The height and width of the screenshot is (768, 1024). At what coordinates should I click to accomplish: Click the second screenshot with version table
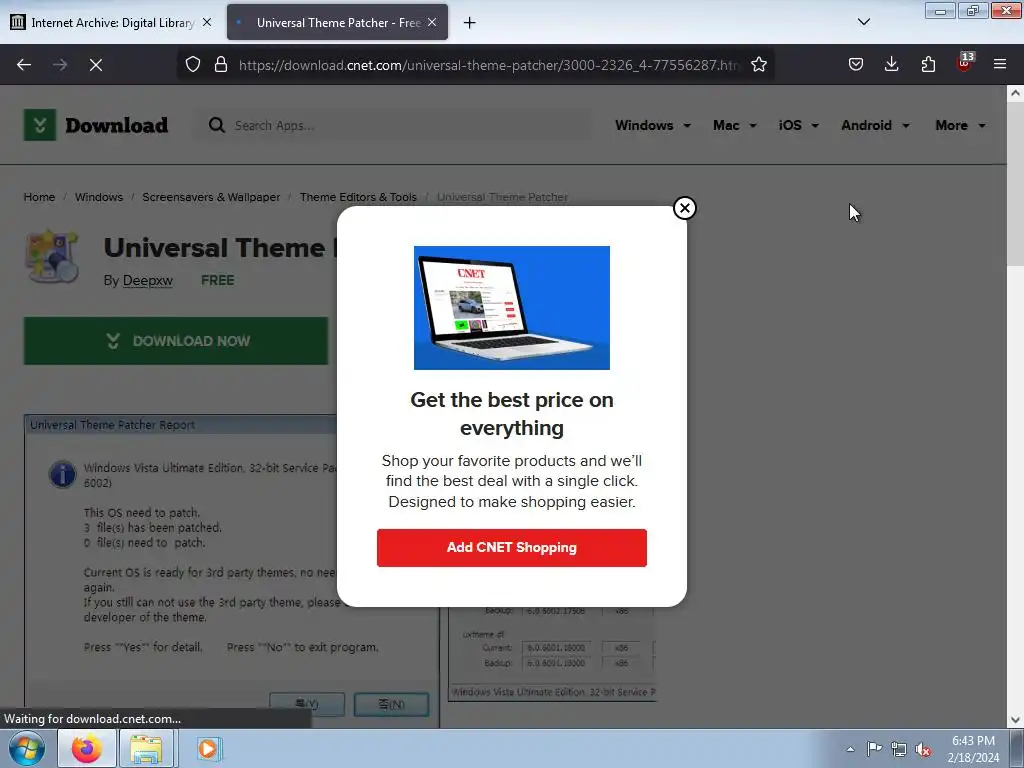(552, 654)
